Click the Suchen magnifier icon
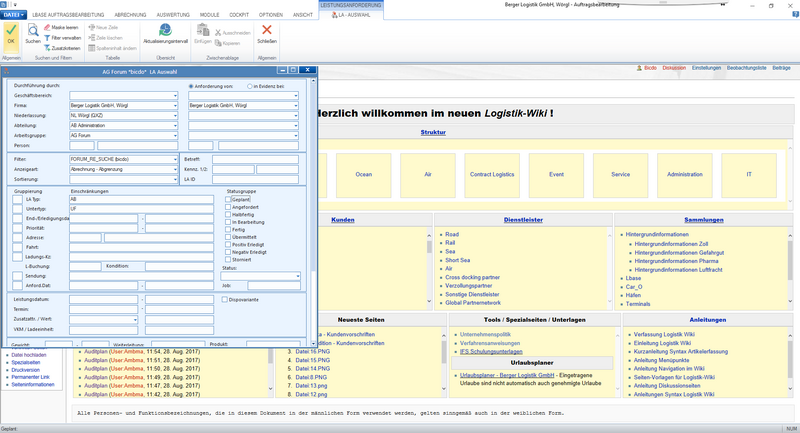Viewport: 800px width, 433px height. coord(33,31)
